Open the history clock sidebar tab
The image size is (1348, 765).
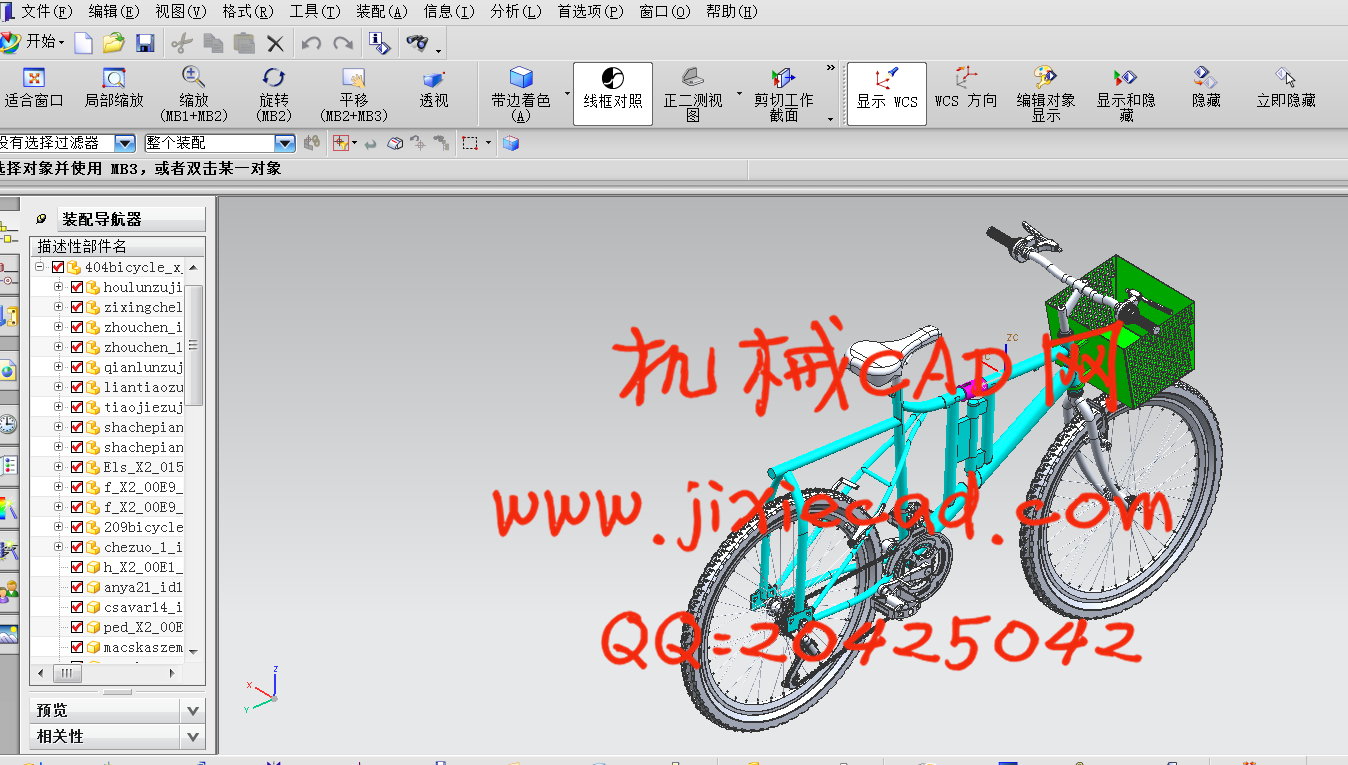tap(8, 423)
